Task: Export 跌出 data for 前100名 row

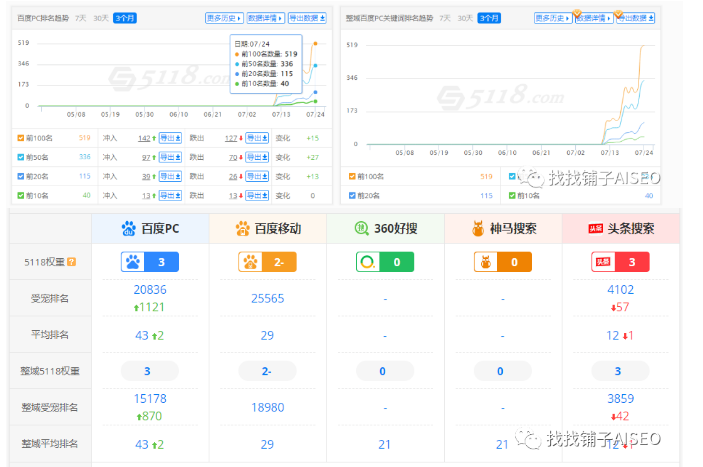Action: (x=257, y=138)
